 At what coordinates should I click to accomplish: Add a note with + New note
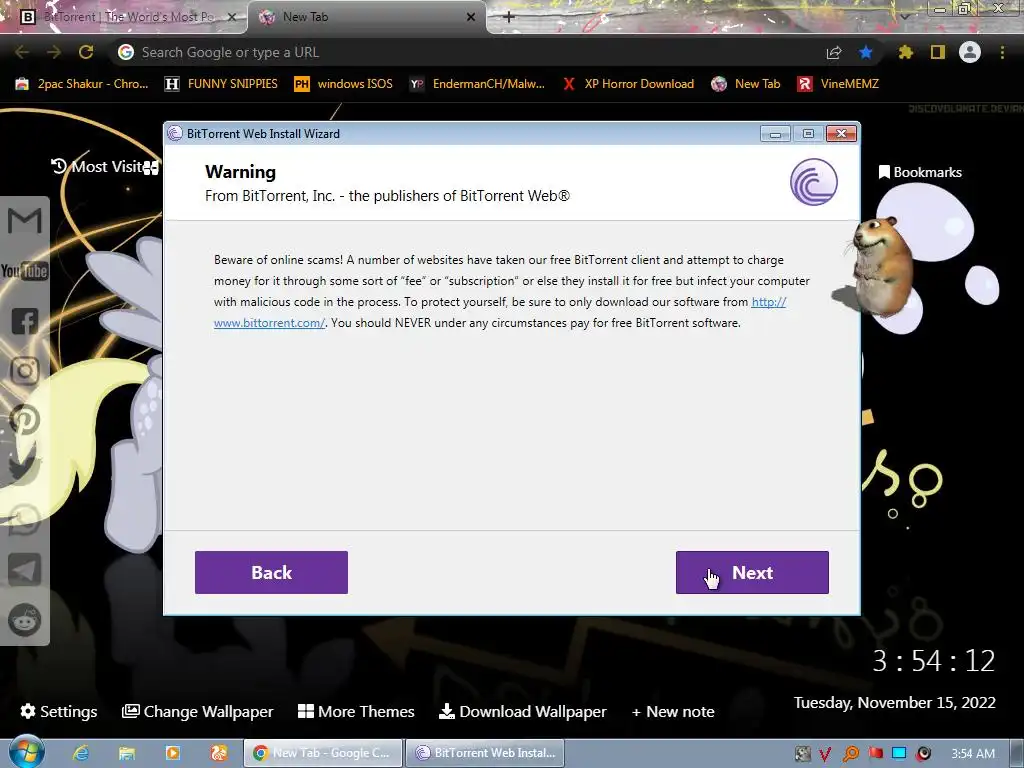point(673,711)
